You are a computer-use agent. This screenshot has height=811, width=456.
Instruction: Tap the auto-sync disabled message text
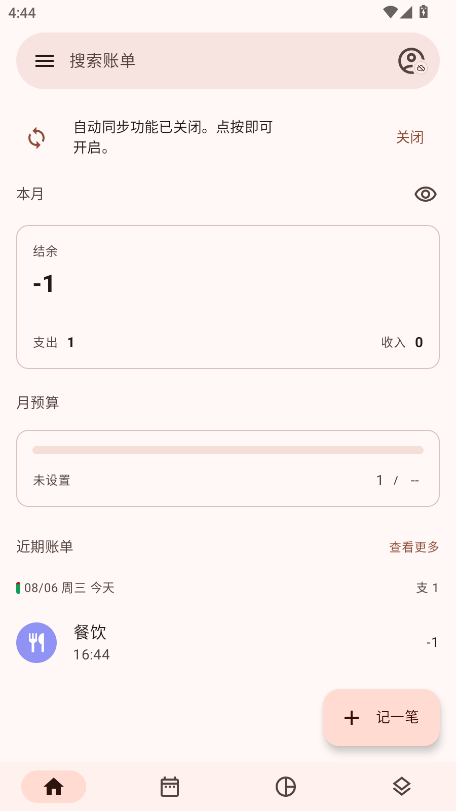click(173, 137)
